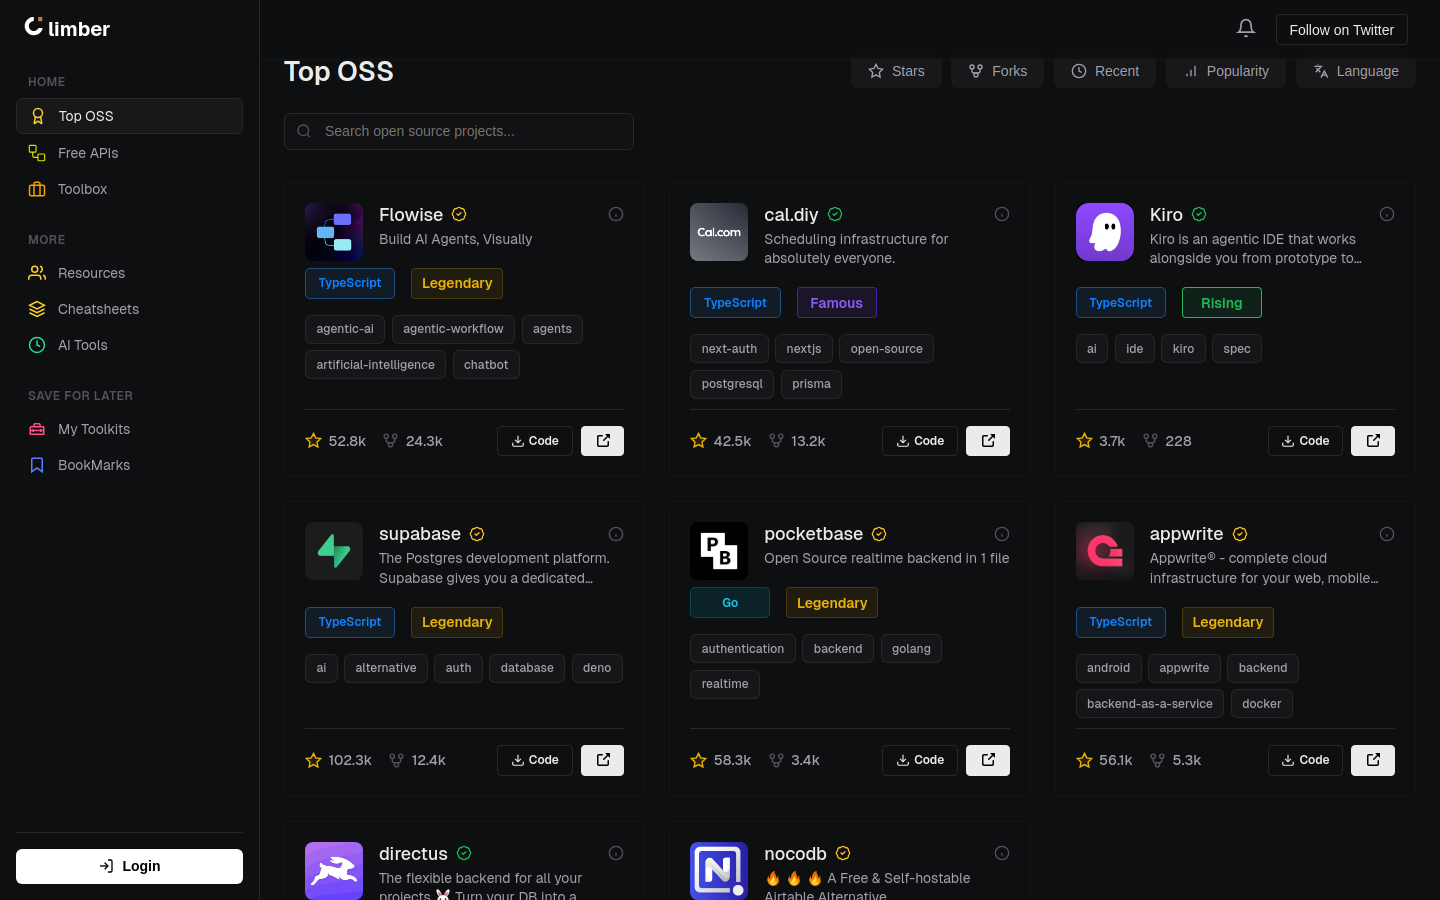
Task: Select the next-auth tag
Action: (729, 349)
